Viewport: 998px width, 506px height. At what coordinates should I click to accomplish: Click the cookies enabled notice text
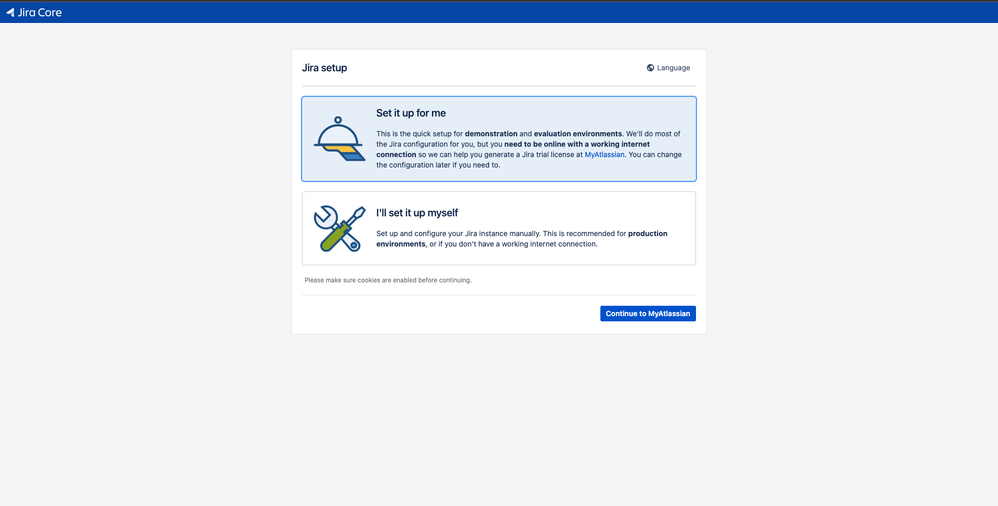coord(388,280)
